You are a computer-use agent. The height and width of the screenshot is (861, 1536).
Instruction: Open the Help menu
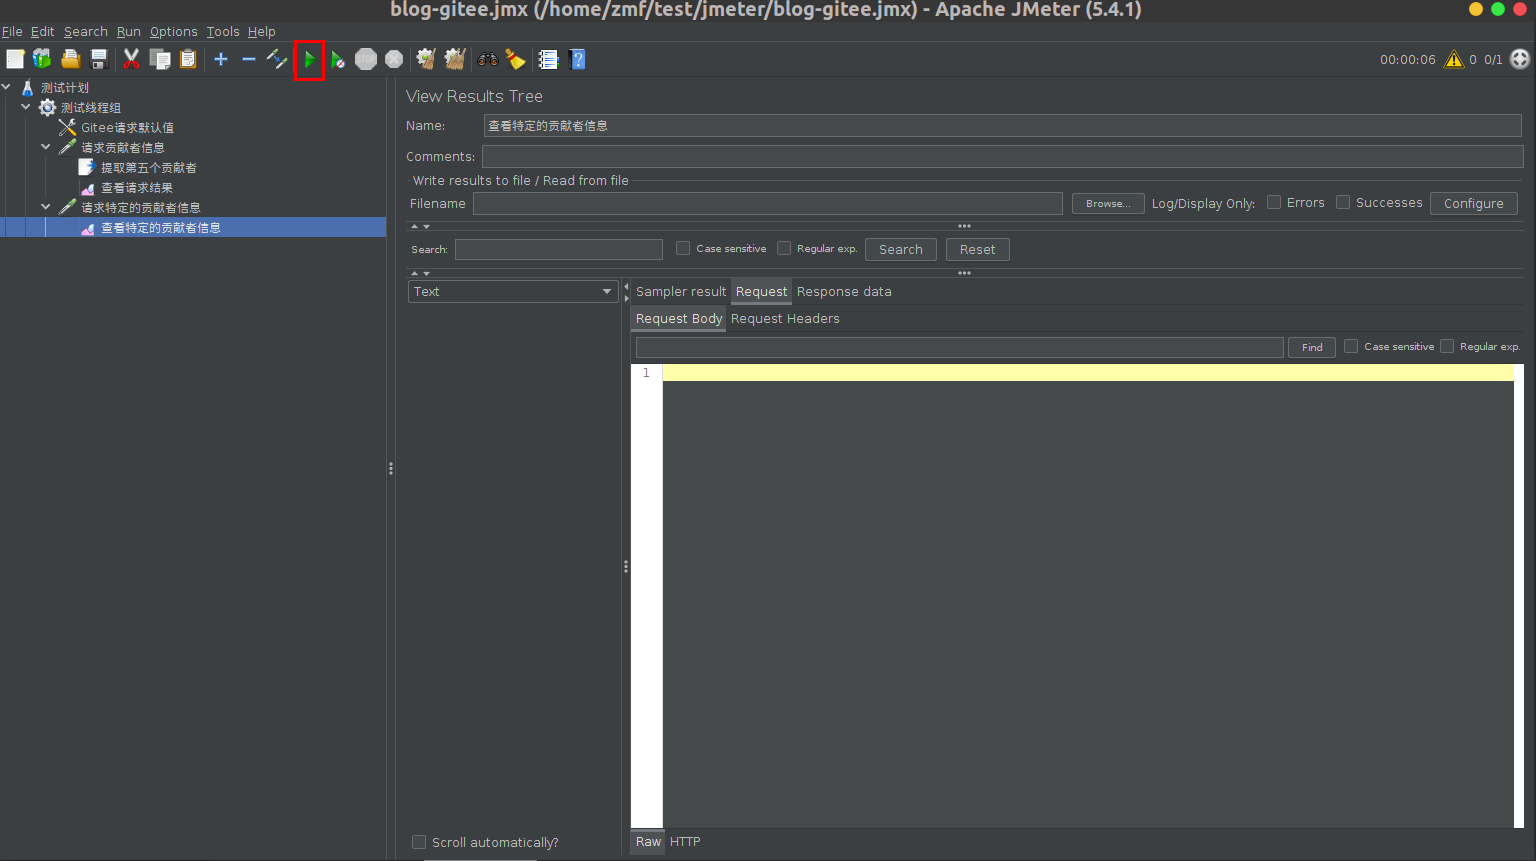coord(262,31)
